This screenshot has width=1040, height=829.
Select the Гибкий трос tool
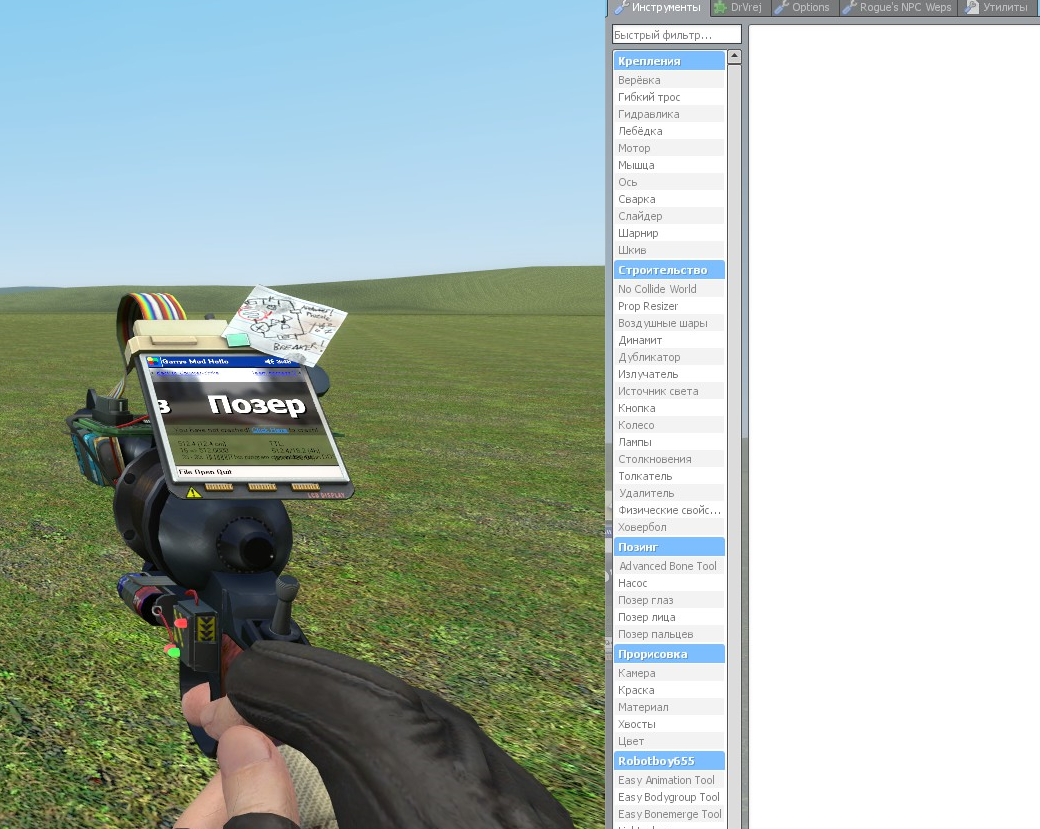click(x=669, y=97)
